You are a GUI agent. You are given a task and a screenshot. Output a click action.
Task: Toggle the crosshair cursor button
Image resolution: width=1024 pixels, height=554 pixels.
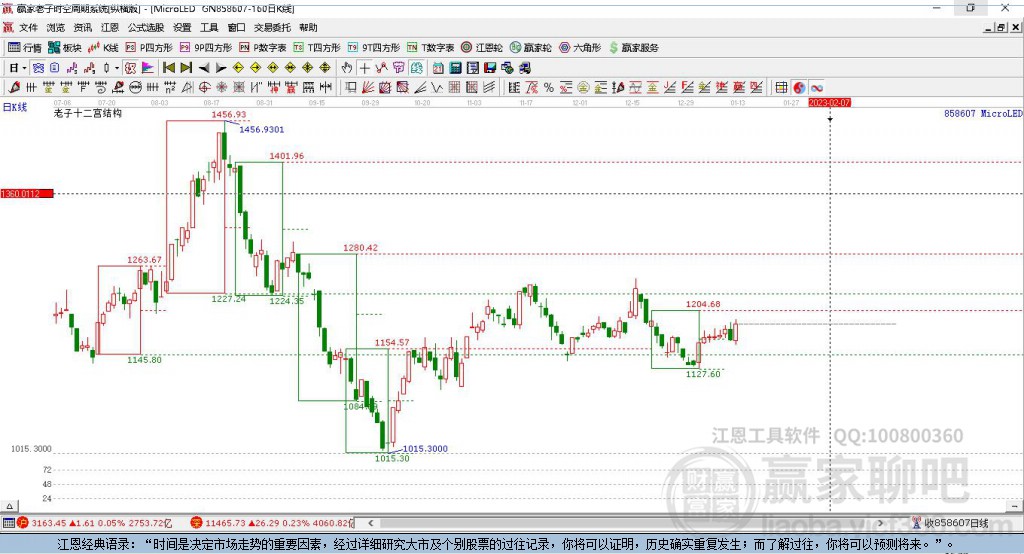click(364, 68)
